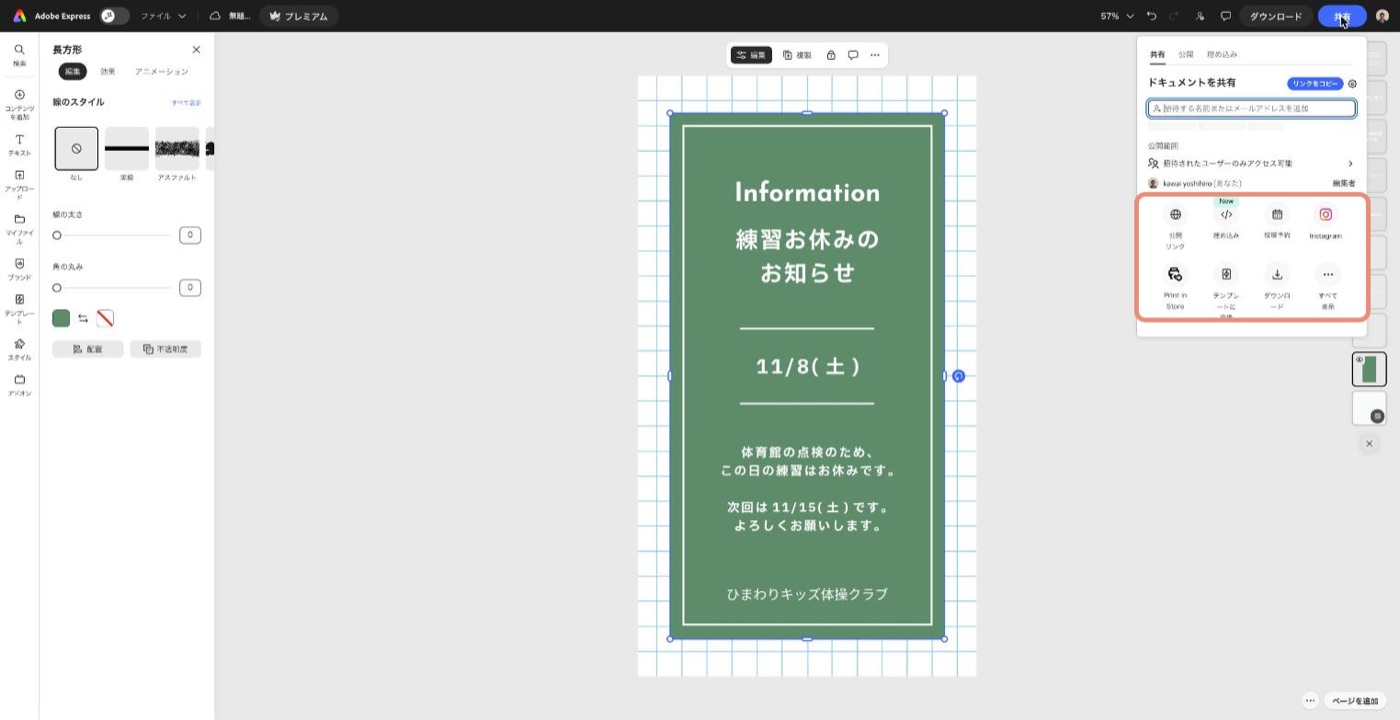
Task: Open more options in floating toolbar
Action: (x=875, y=55)
